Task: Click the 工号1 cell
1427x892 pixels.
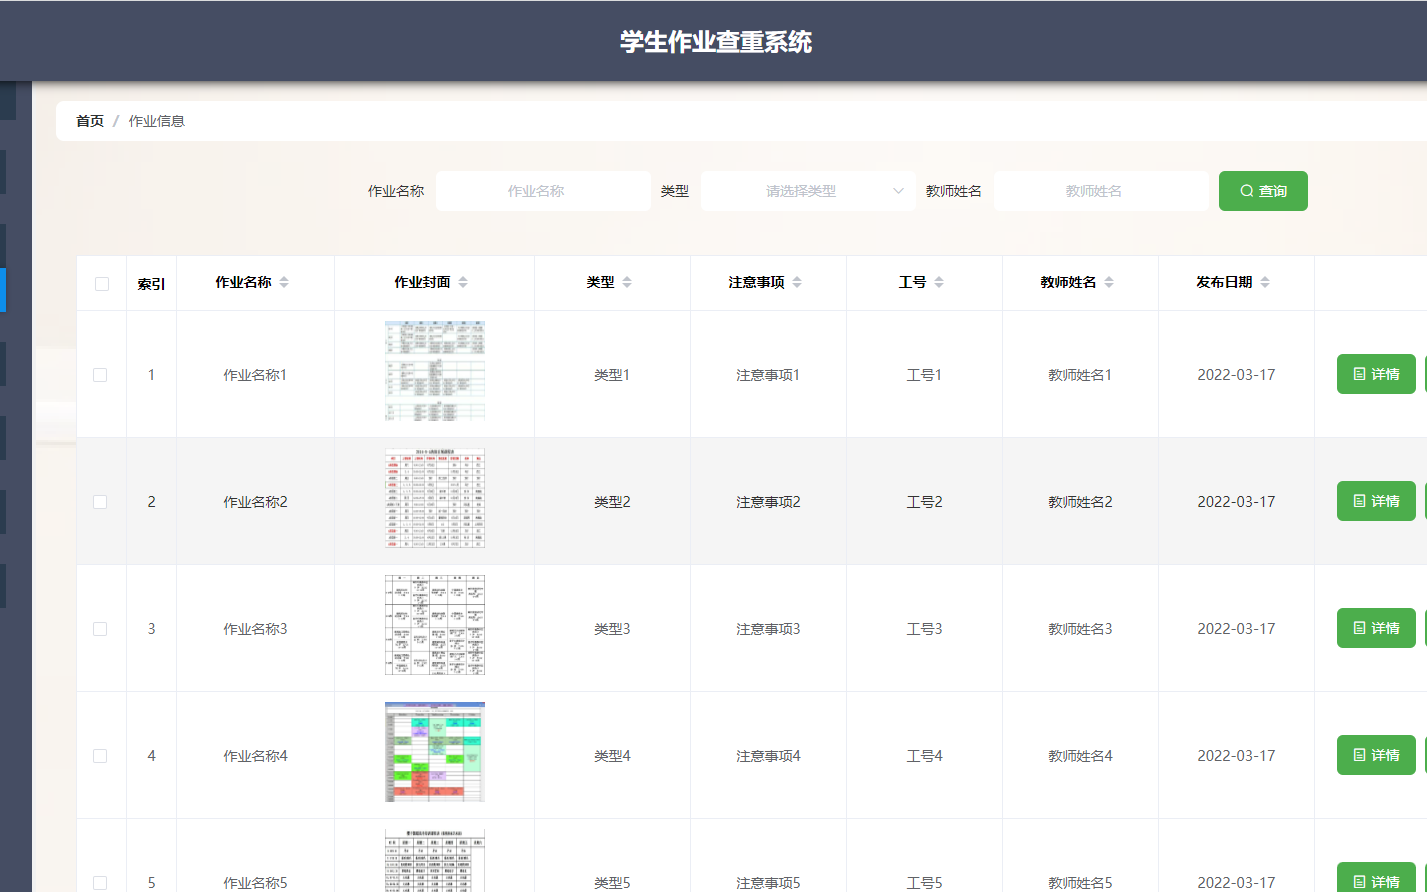Action: 924,375
